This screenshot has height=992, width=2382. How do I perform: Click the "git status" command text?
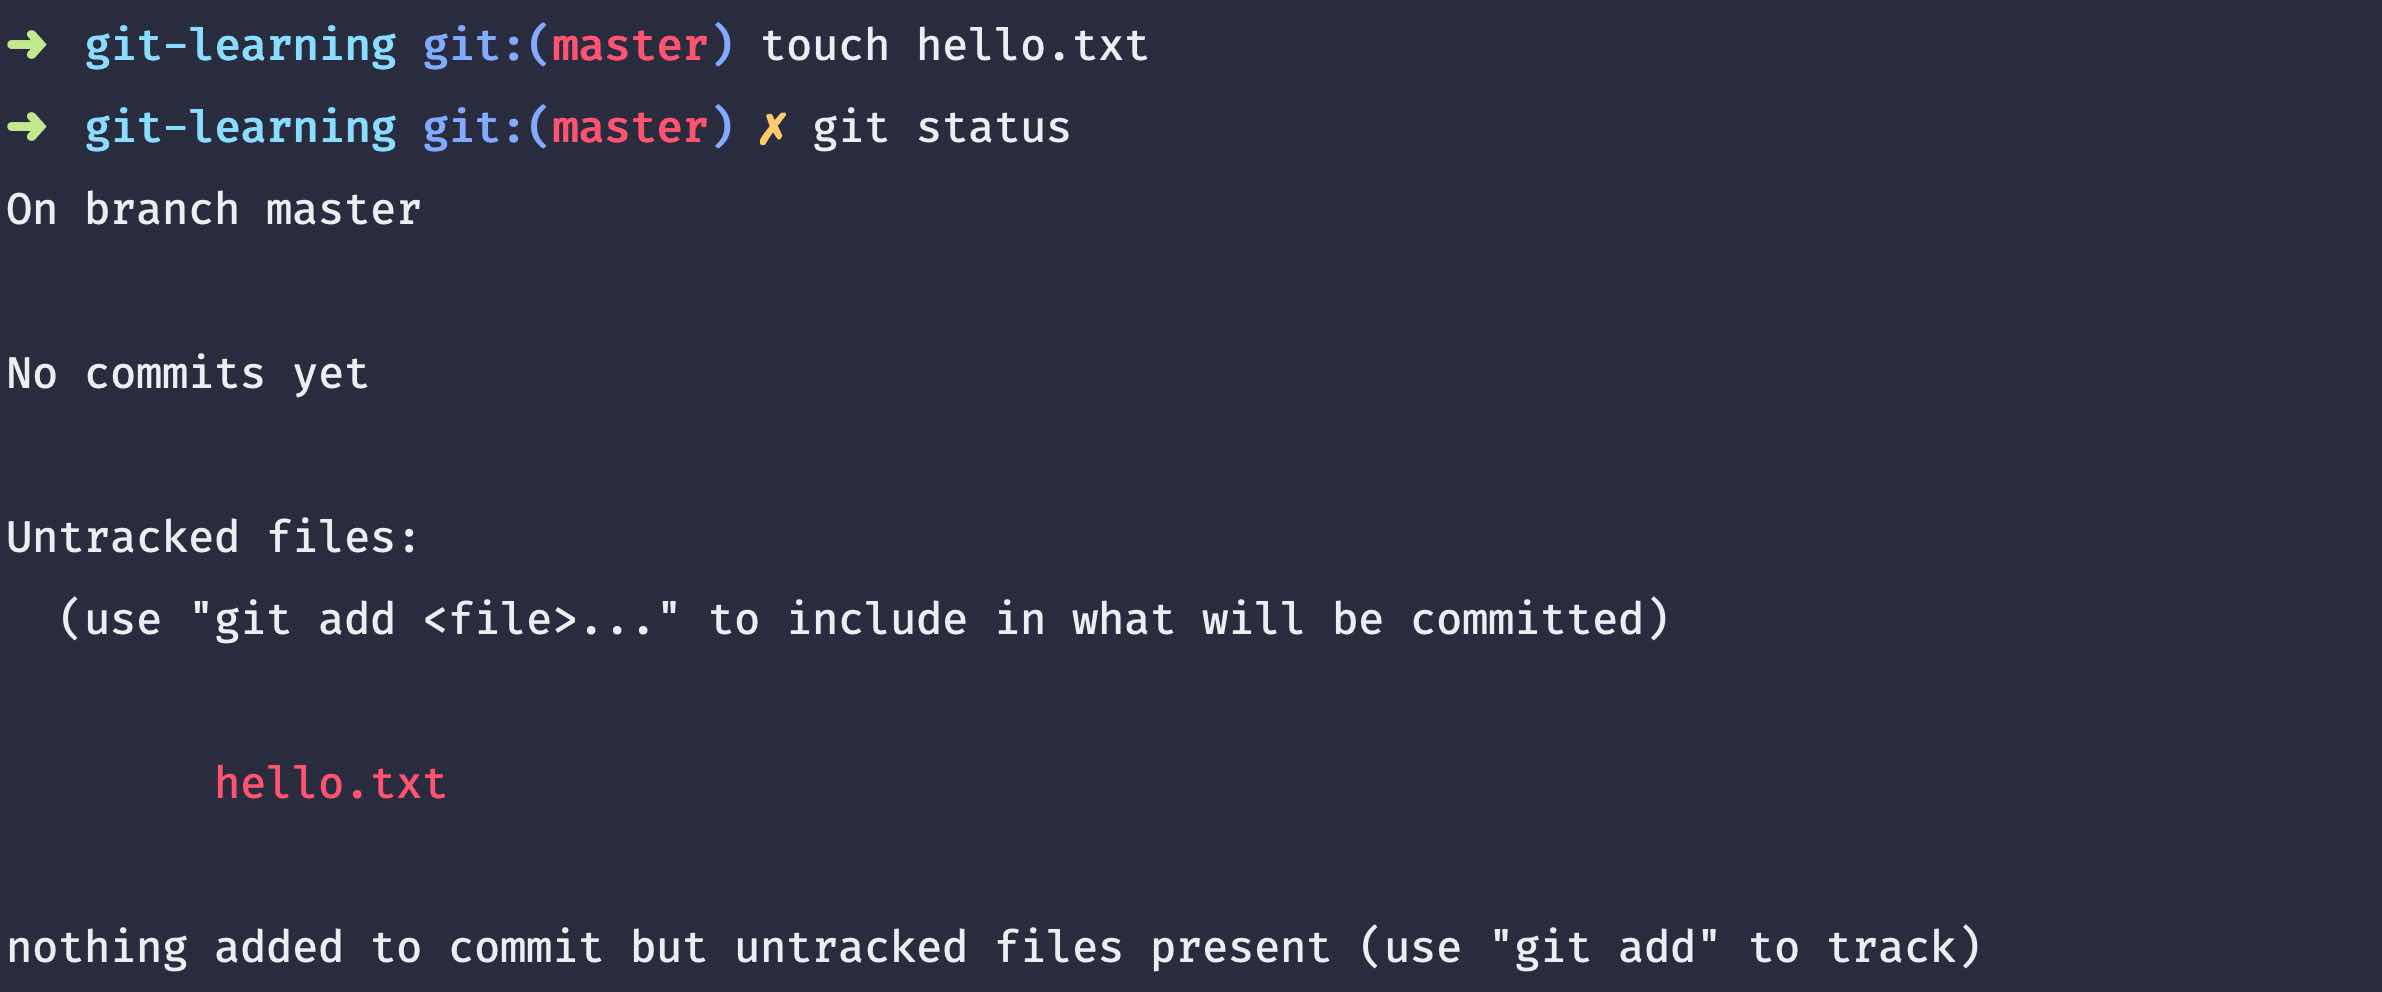click(x=941, y=129)
